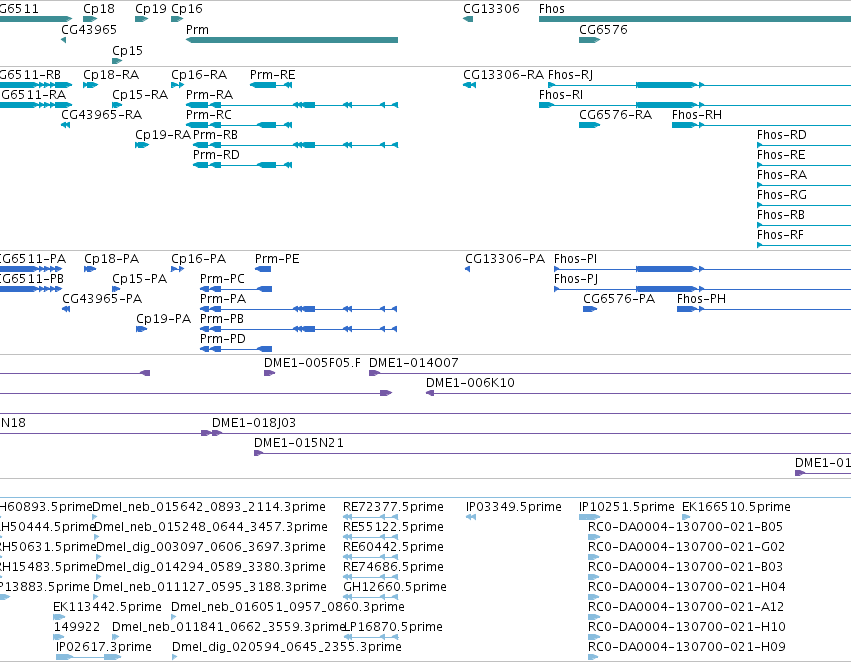The height and width of the screenshot is (662, 851).
Task: Click the Fhos-RJ transcript exon block
Action: 666,85
